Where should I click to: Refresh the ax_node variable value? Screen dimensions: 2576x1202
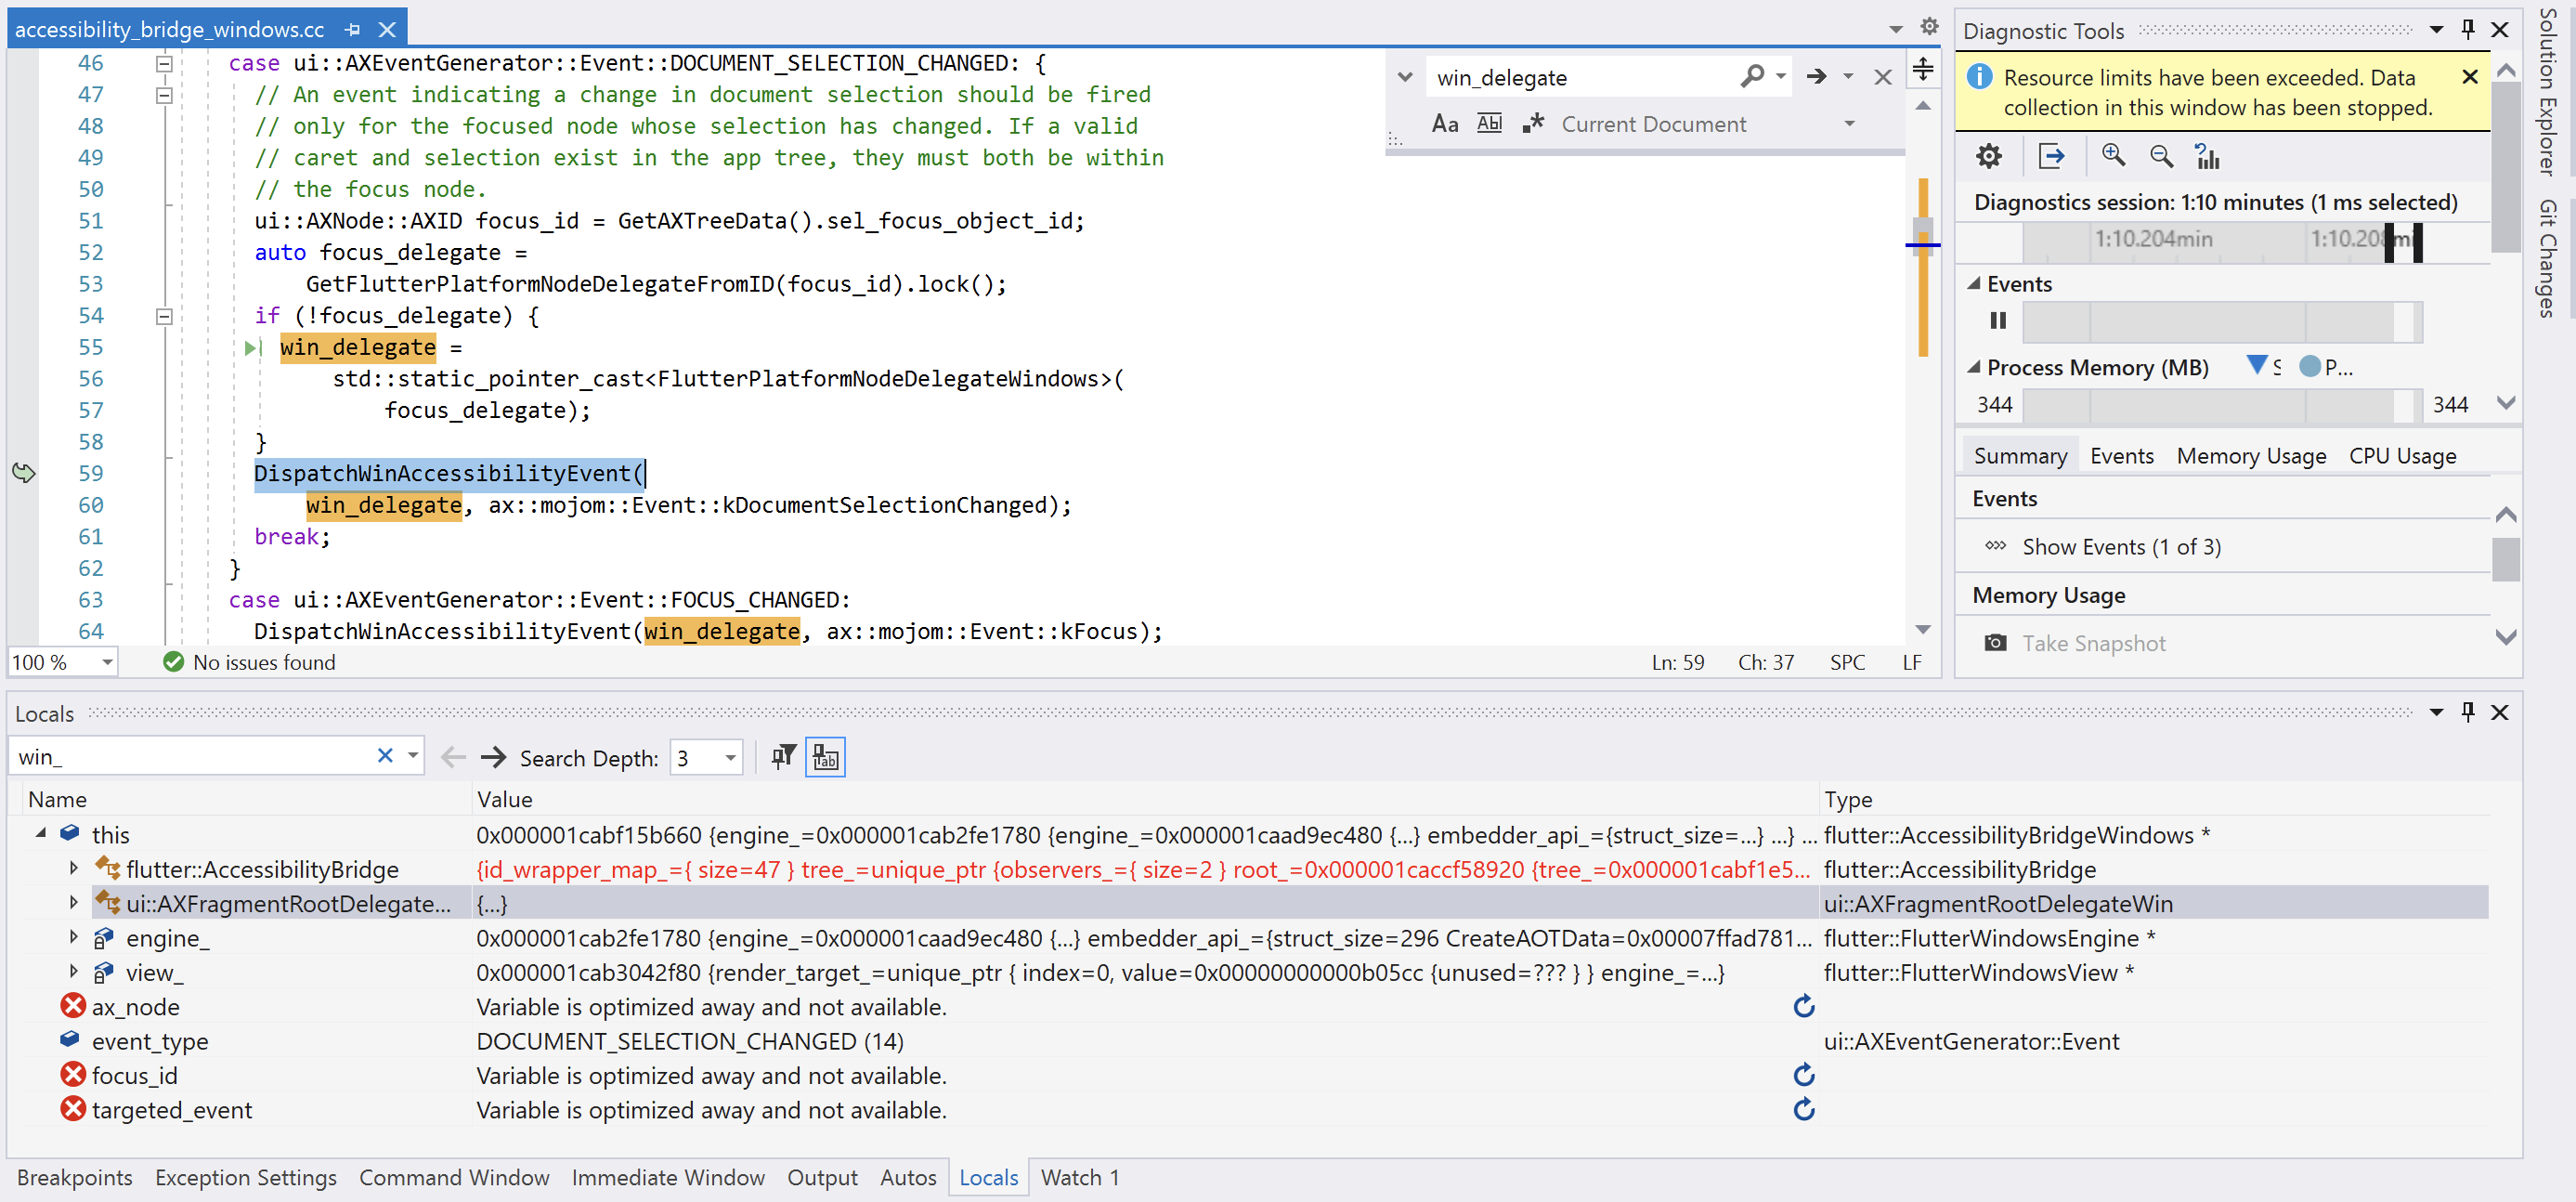tap(1803, 1006)
